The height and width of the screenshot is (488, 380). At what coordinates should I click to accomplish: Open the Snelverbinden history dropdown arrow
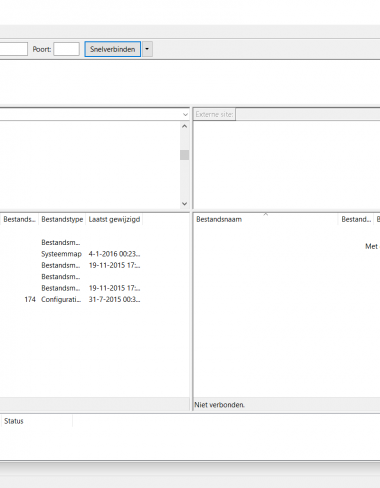(147, 49)
